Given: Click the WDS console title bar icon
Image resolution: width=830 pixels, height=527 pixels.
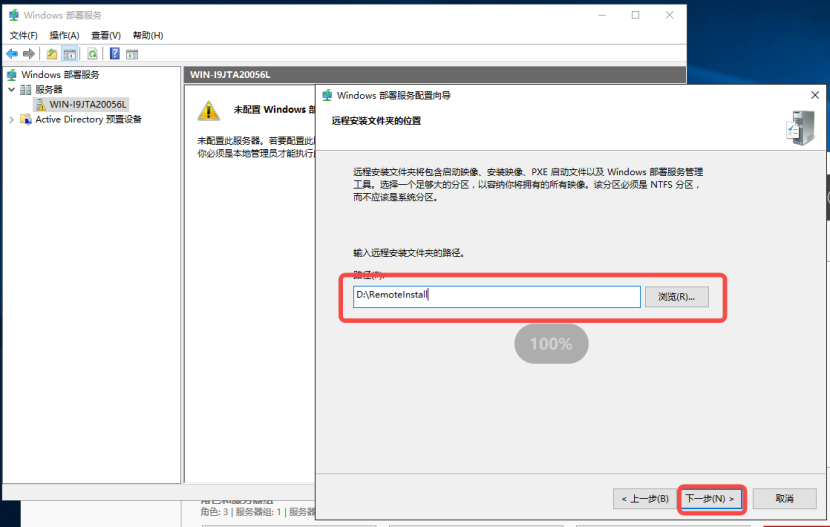Looking at the screenshot, I should pos(14,15).
